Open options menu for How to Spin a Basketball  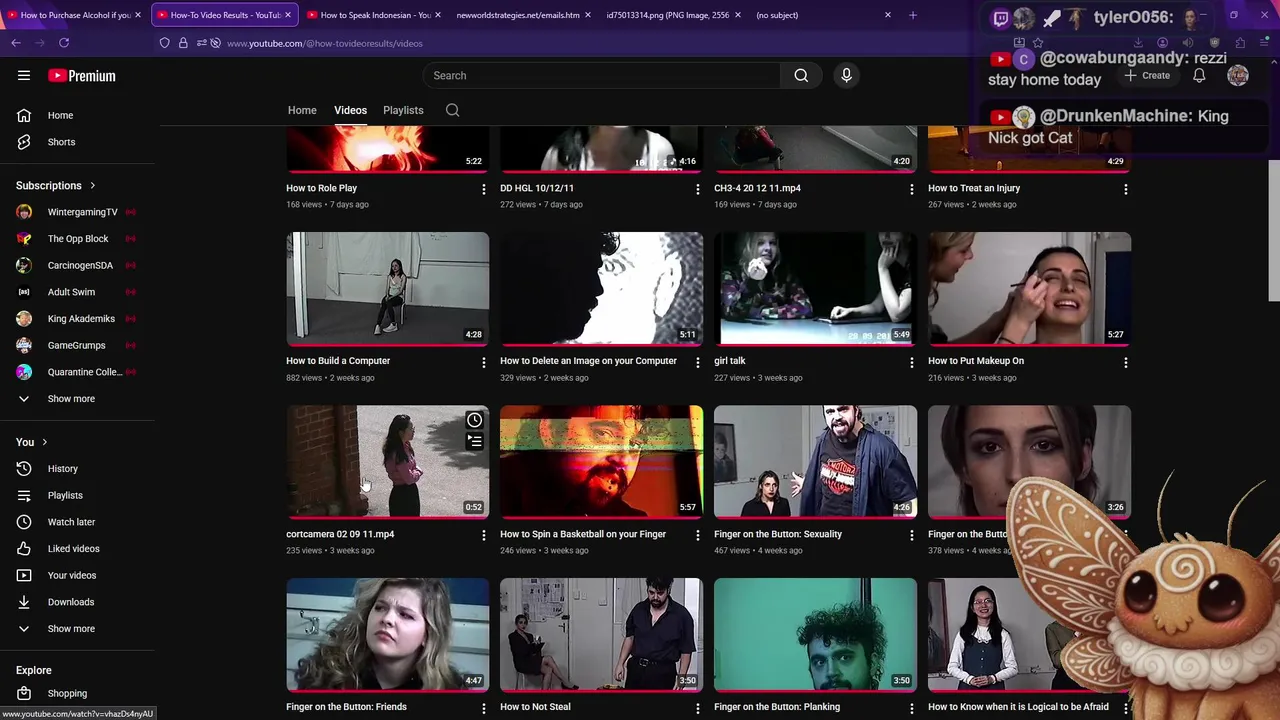point(698,535)
